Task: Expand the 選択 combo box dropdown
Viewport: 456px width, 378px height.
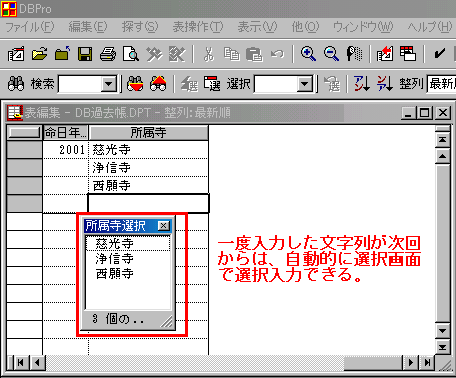Action: click(x=305, y=84)
